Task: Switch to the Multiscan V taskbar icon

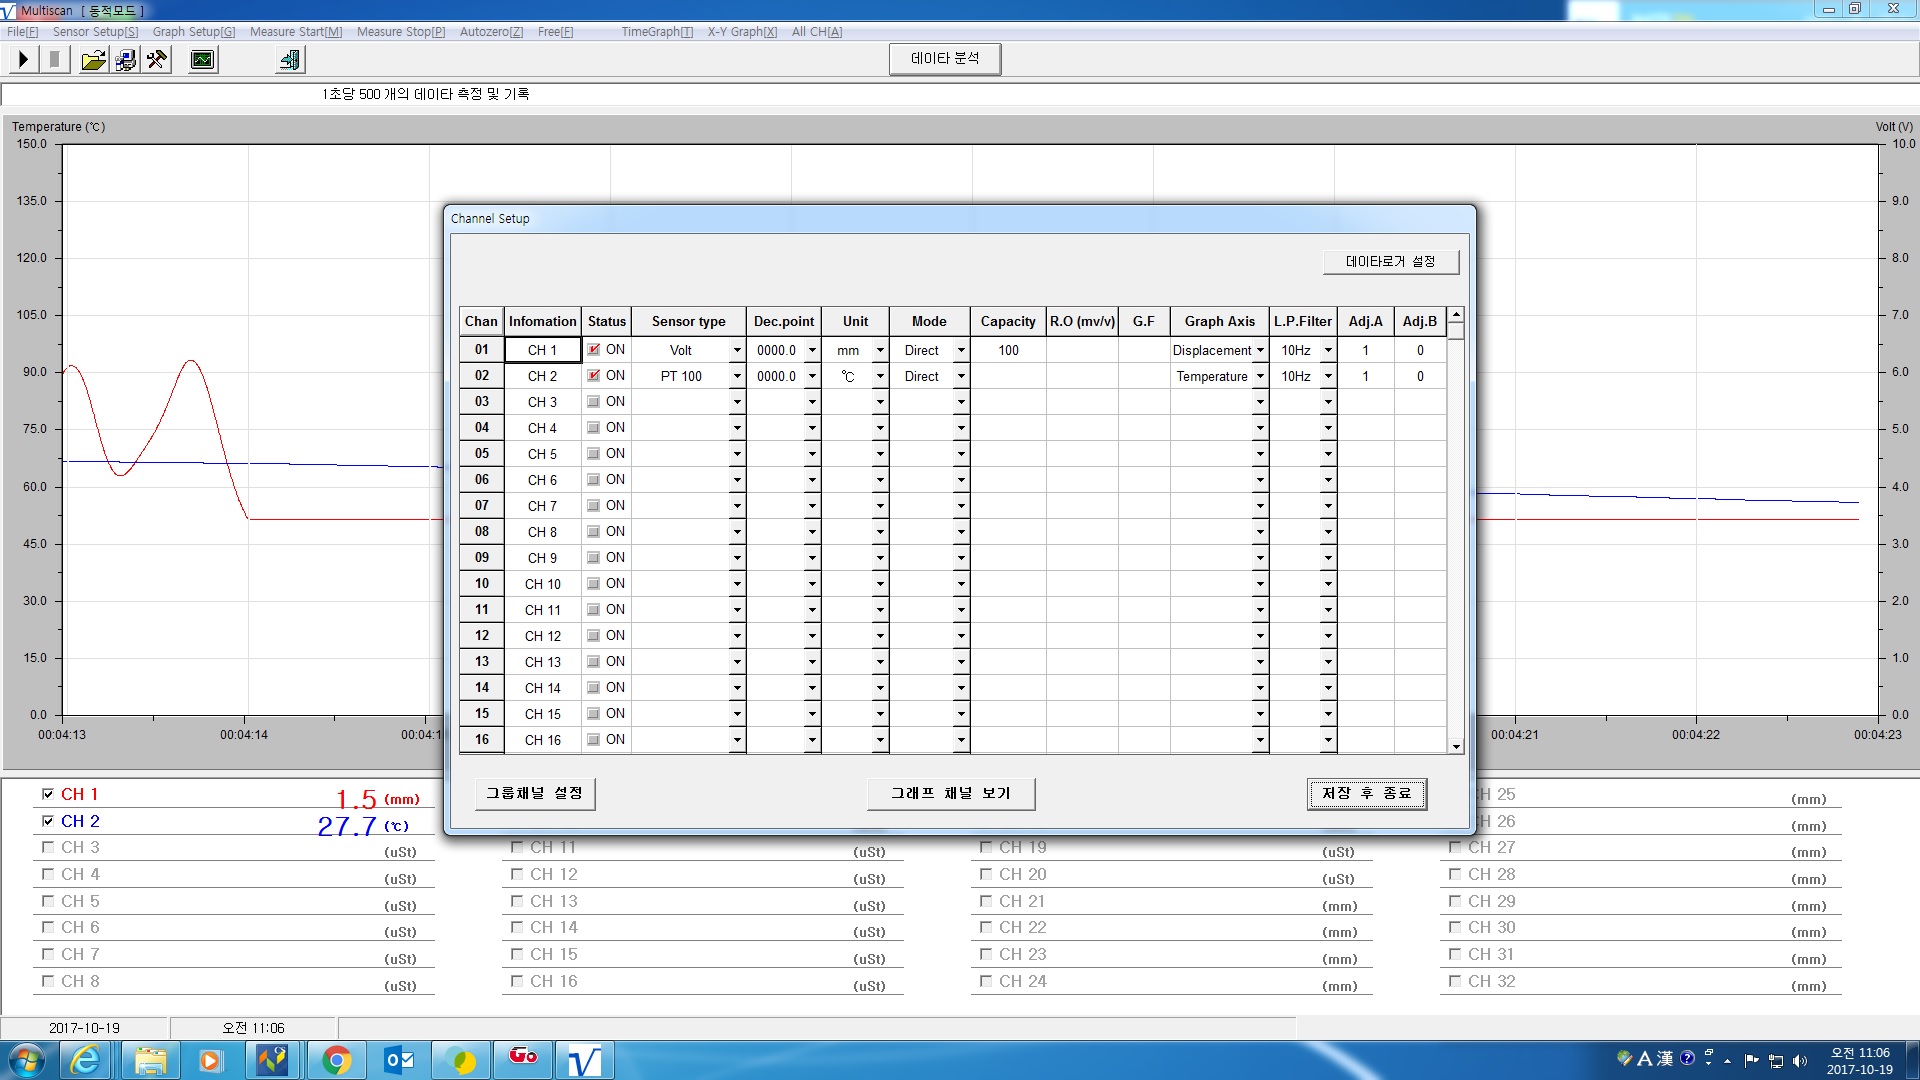Action: coord(585,1060)
